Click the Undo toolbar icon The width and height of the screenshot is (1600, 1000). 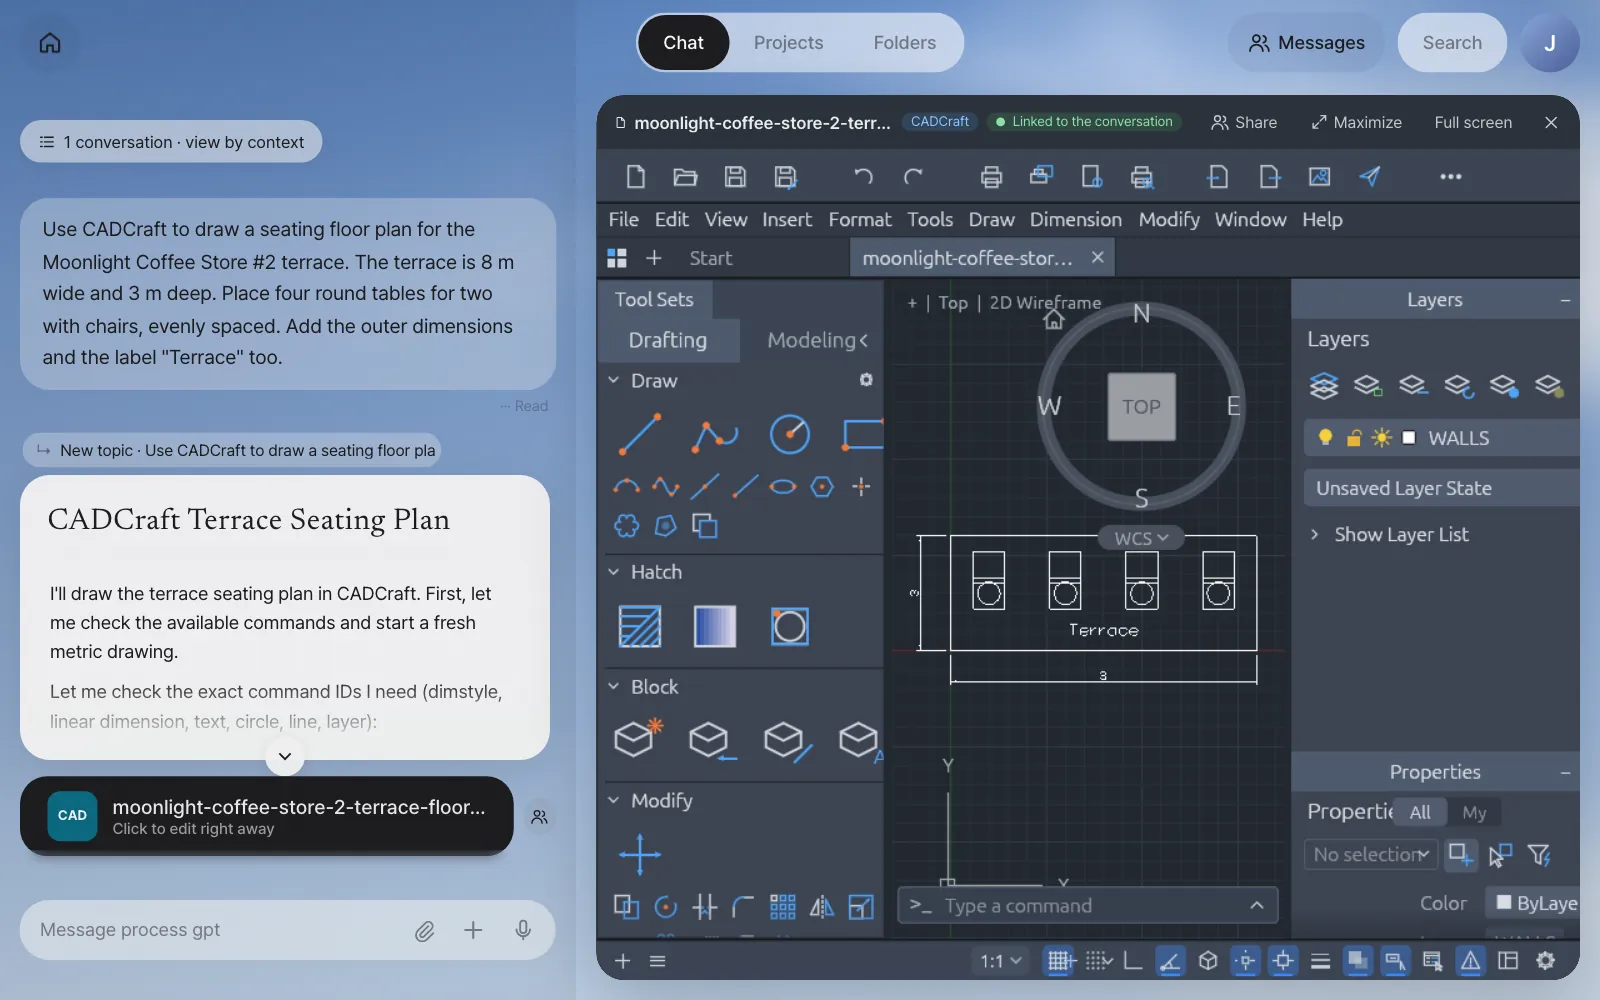(x=863, y=177)
